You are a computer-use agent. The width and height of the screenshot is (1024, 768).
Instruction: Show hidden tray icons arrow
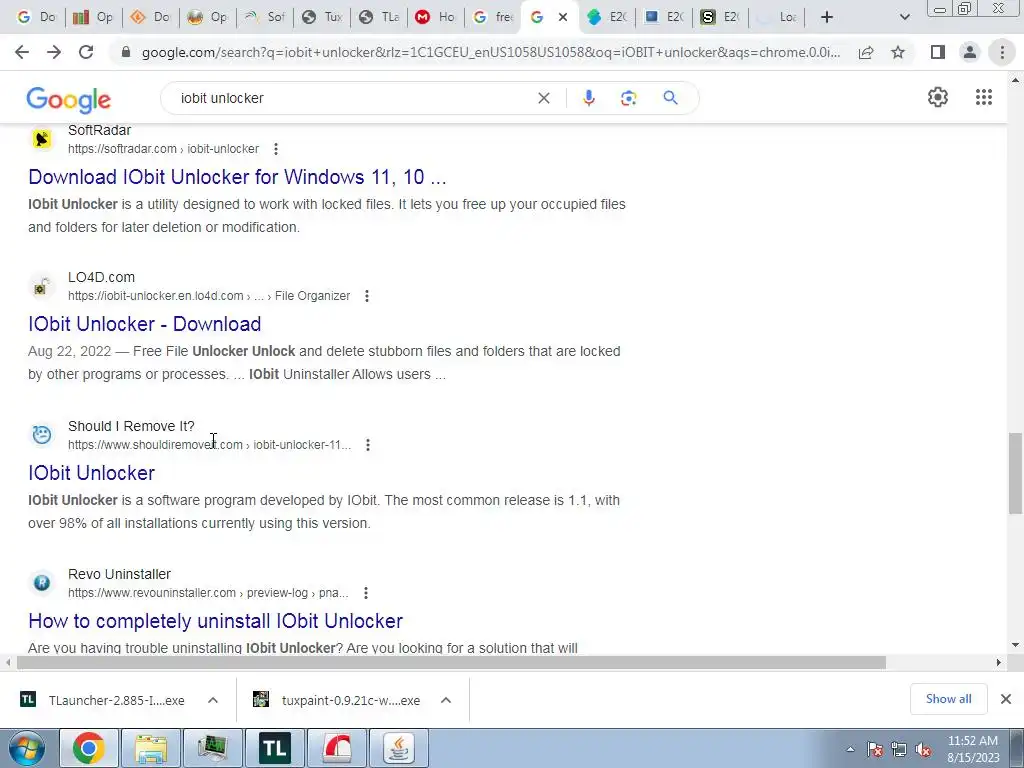[x=850, y=750]
